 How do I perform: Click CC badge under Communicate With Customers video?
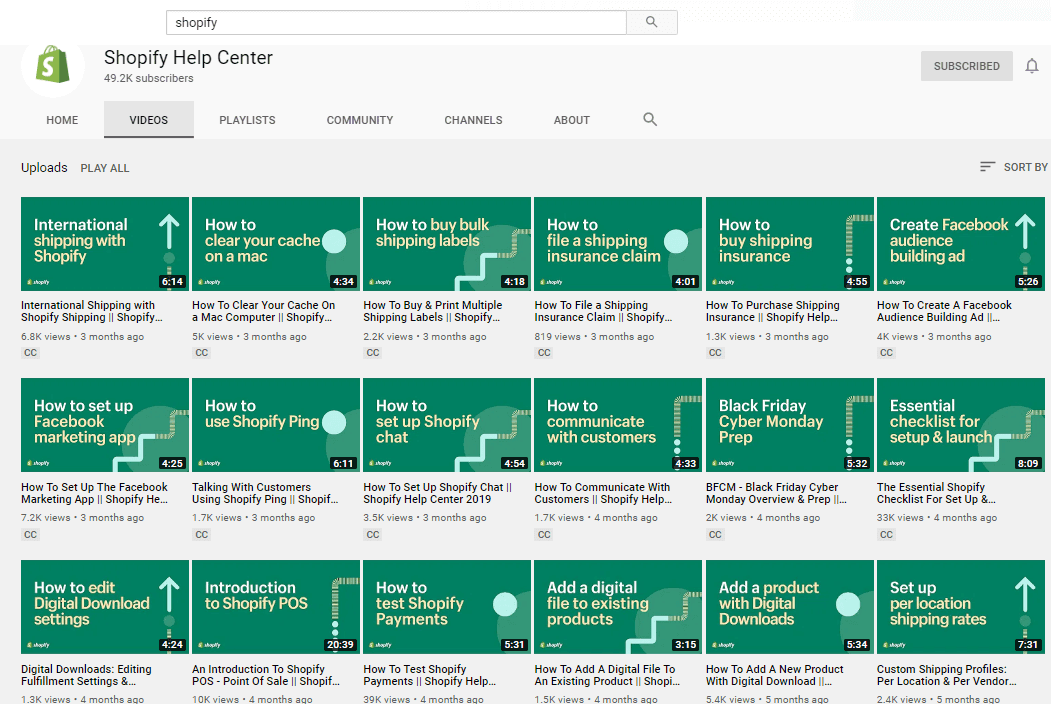tap(544, 534)
